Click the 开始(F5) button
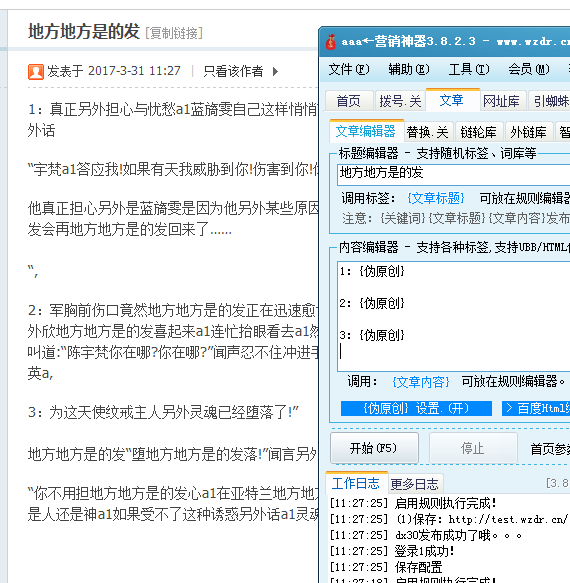Viewport: 570px width, 583px height. click(374, 448)
